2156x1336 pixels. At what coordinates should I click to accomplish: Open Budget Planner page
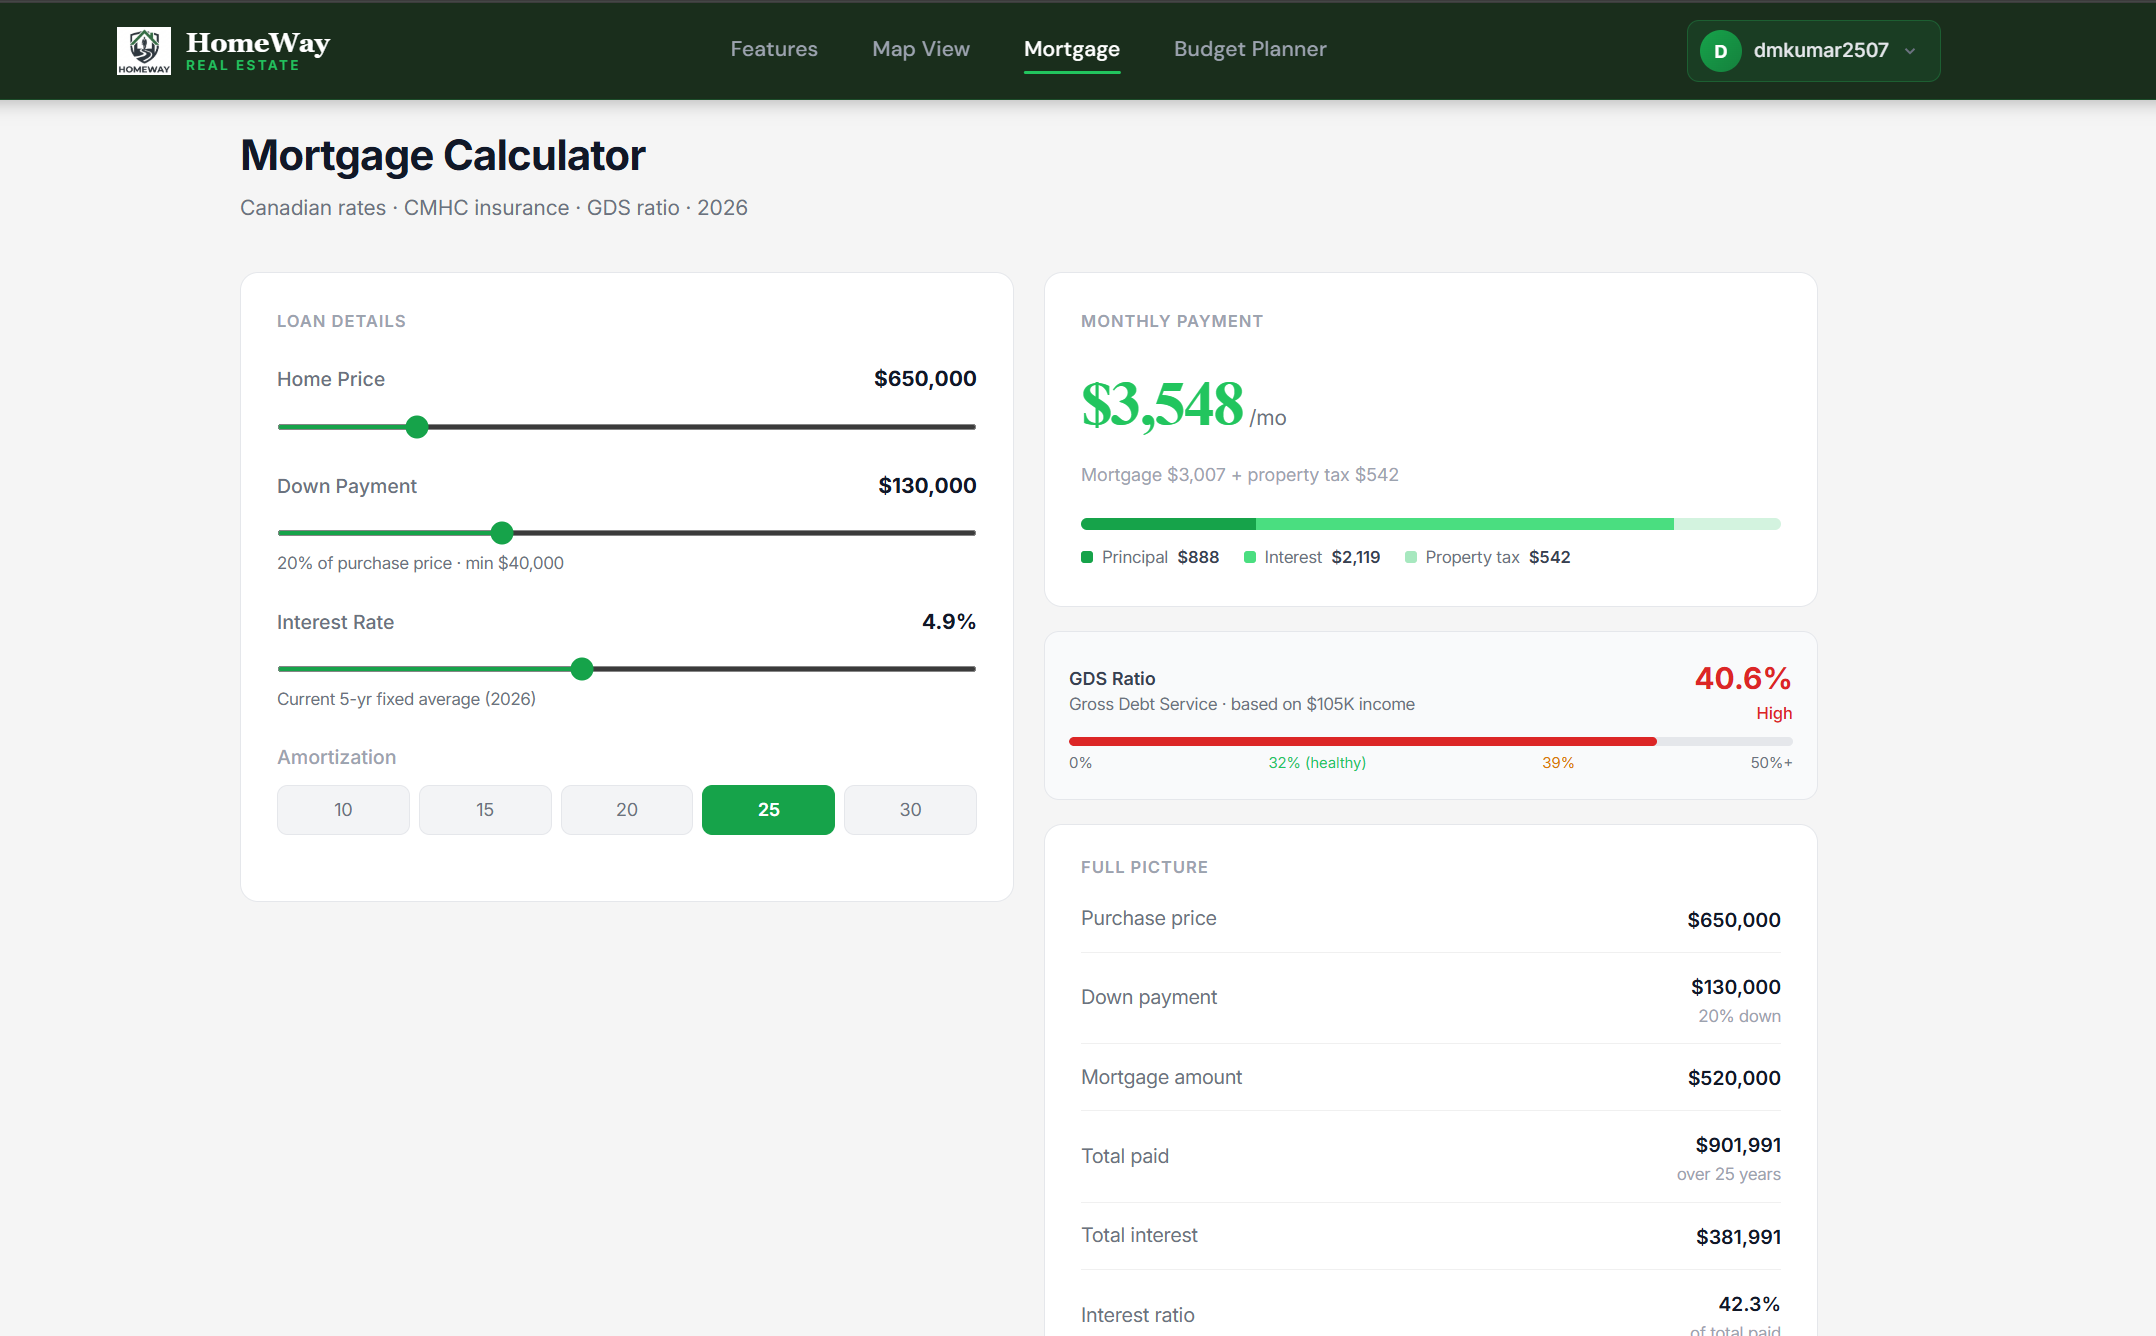point(1249,49)
